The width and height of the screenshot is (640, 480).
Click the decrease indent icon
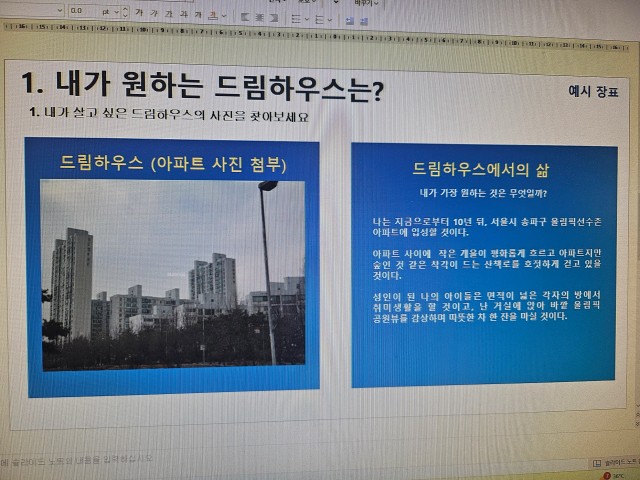point(350,20)
